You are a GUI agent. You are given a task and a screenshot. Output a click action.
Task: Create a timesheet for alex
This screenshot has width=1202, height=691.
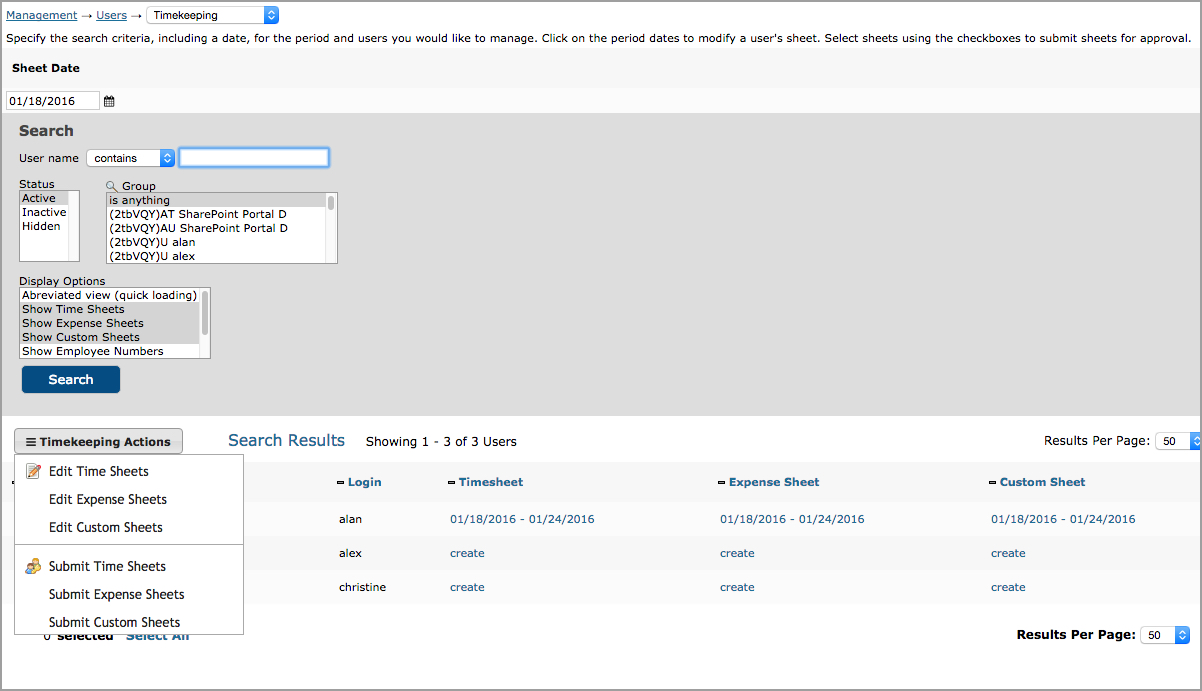[x=467, y=553]
